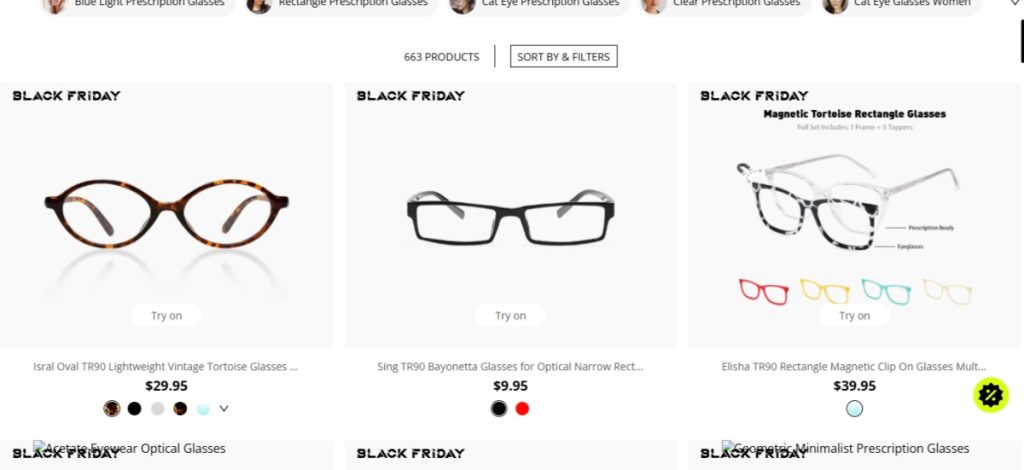
Task: Pick the black swatch for Isral Oval glasses
Action: pos(134,408)
